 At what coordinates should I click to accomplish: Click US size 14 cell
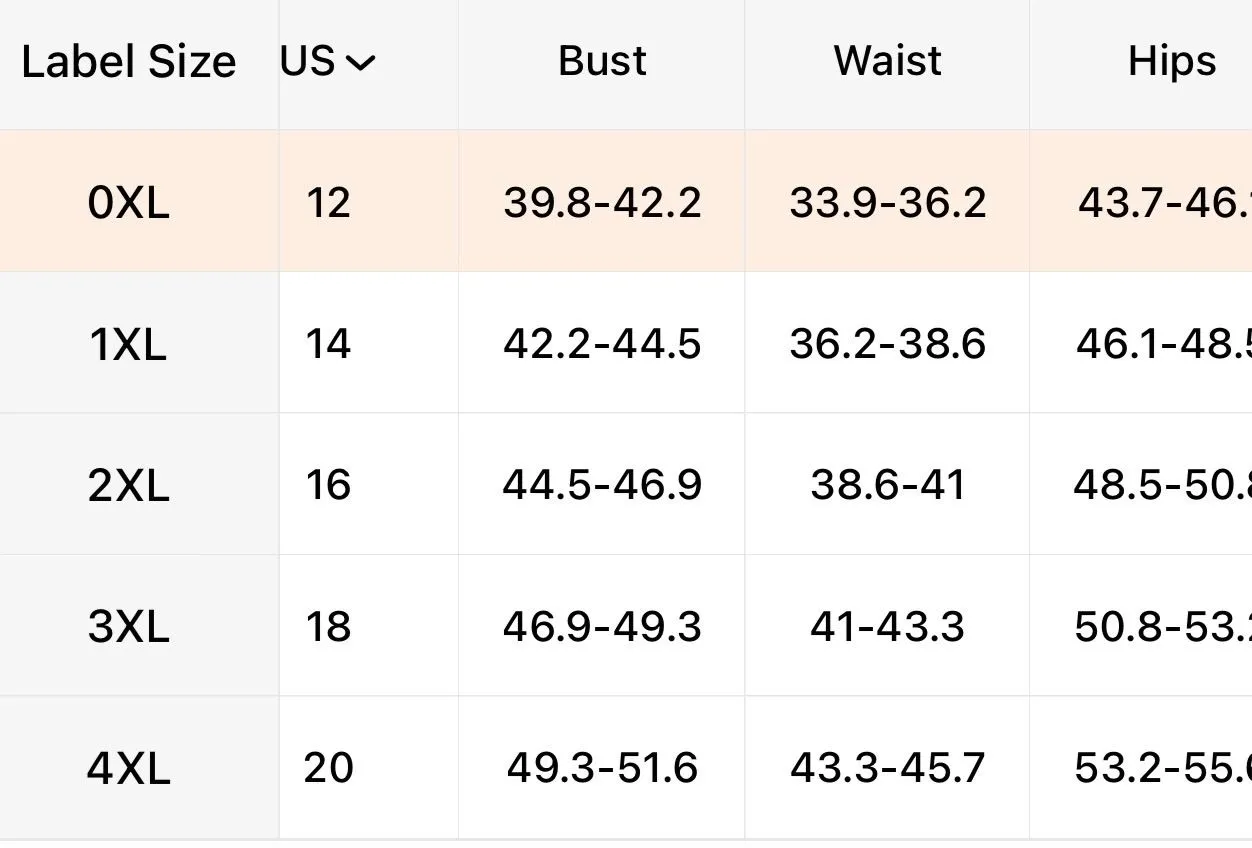[x=328, y=344]
